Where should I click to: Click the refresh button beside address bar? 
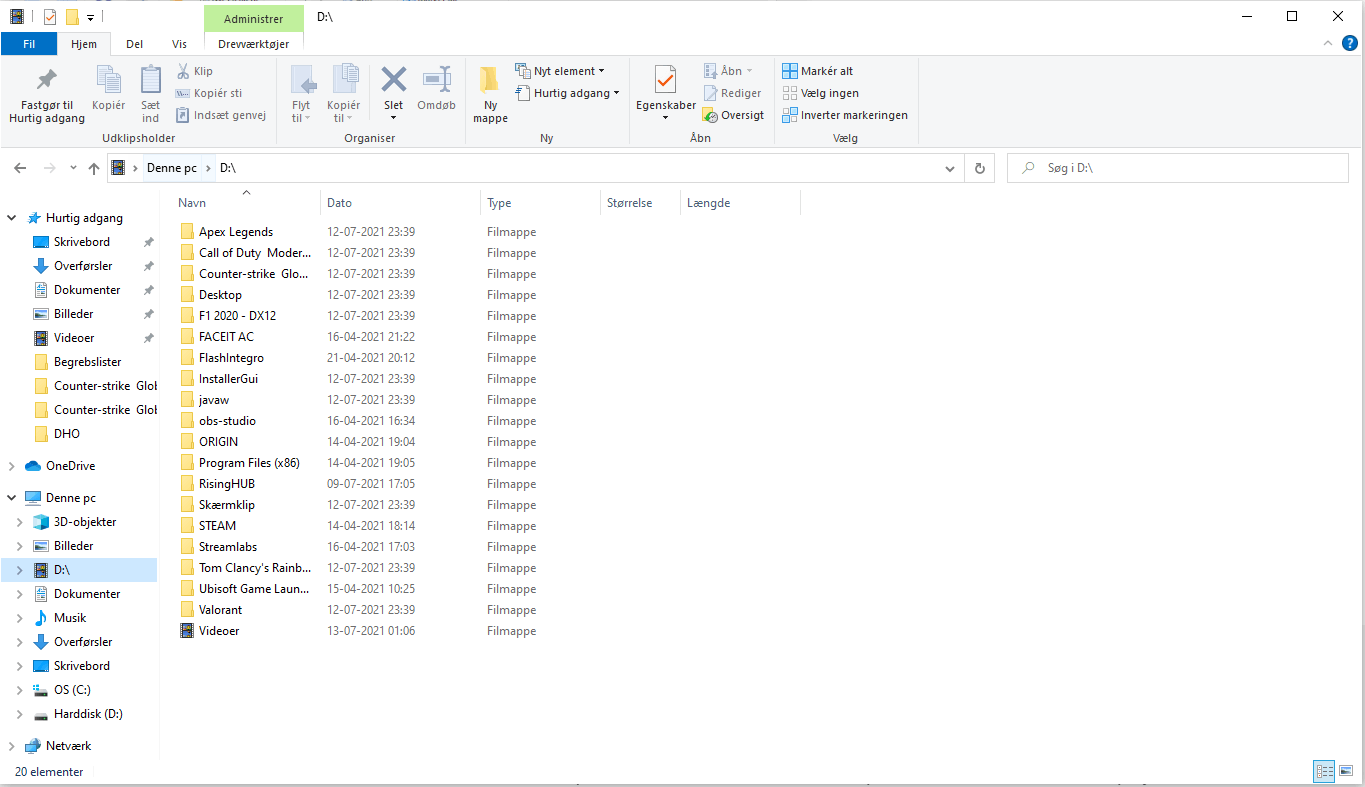(x=980, y=168)
